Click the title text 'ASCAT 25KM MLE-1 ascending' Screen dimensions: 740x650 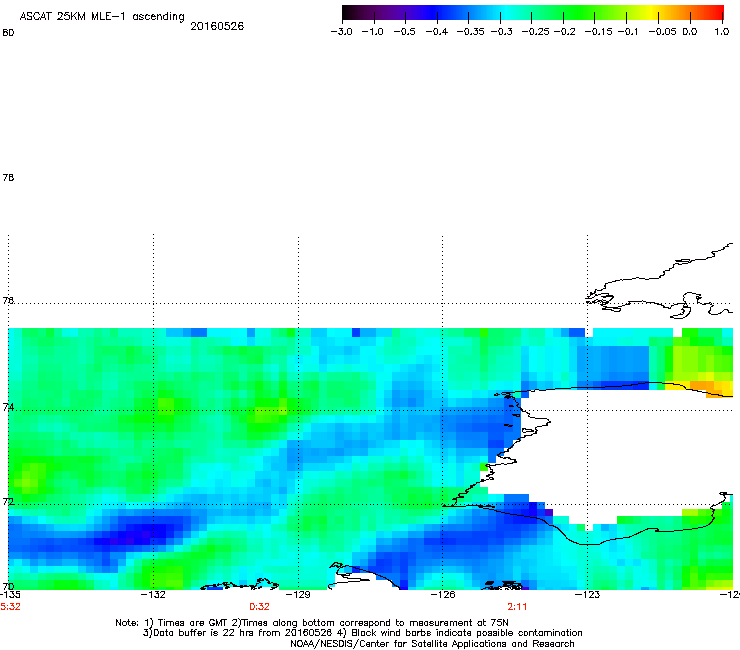(x=102, y=17)
